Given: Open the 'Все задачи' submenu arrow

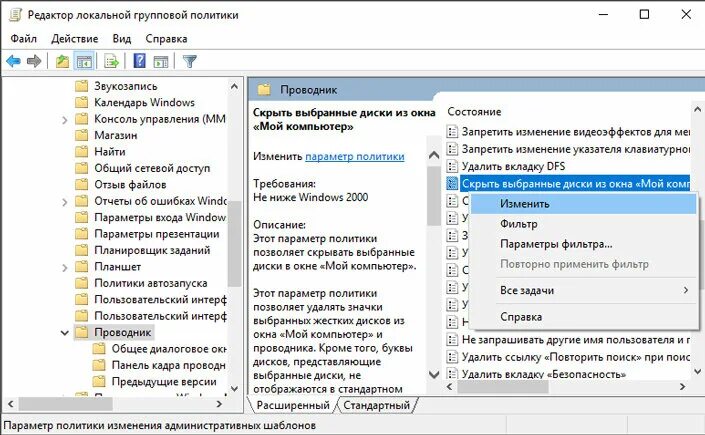Looking at the screenshot, I should 686,291.
